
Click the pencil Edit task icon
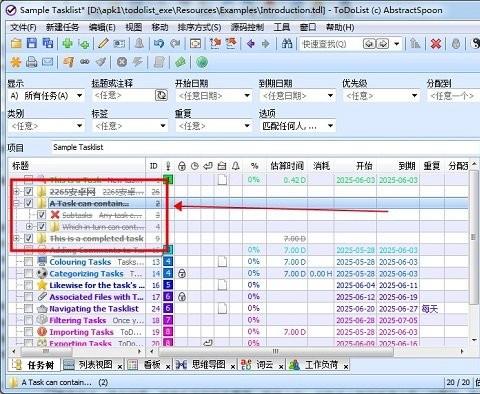tap(103, 43)
